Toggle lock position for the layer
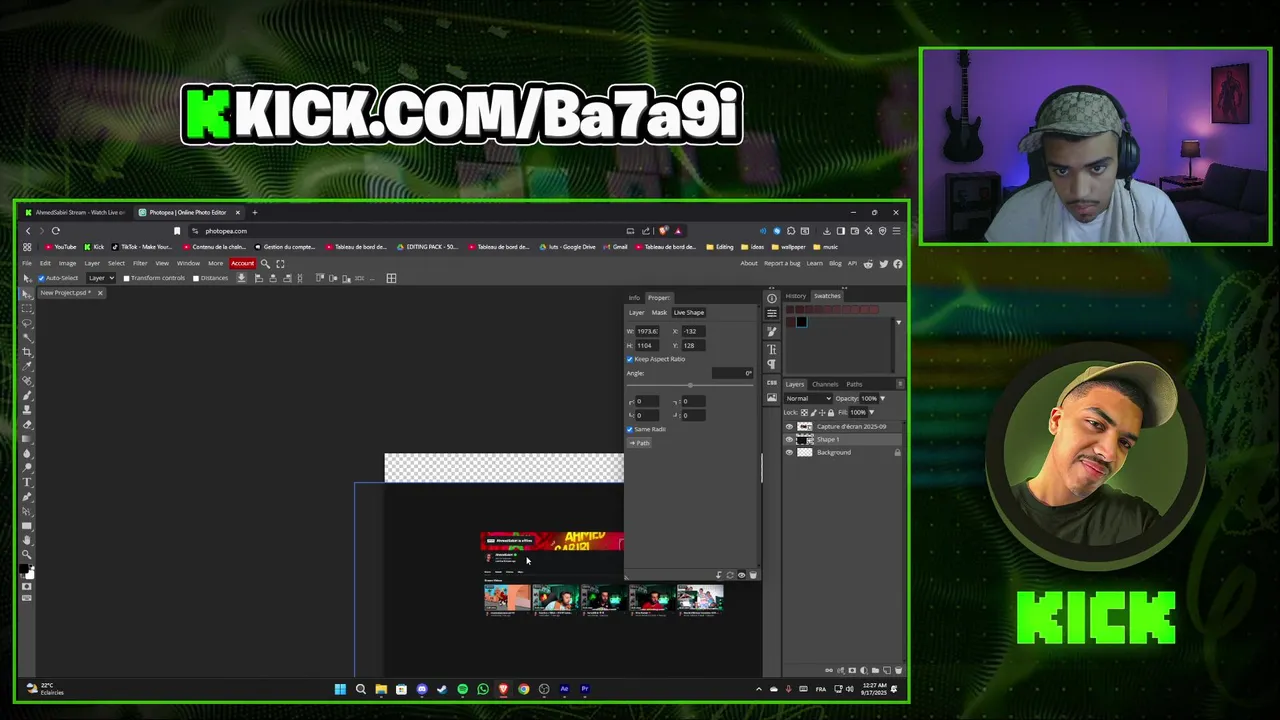The height and width of the screenshot is (720, 1280). (x=823, y=412)
